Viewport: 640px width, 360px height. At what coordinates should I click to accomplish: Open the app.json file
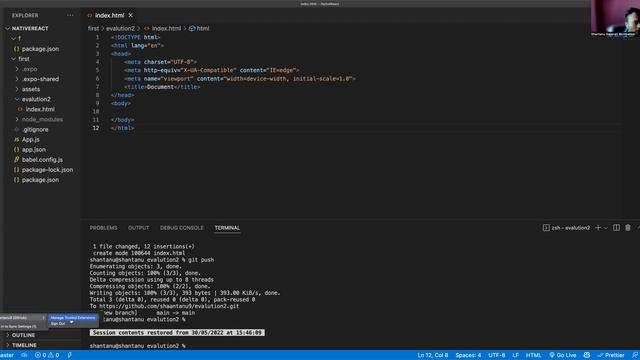coord(34,150)
